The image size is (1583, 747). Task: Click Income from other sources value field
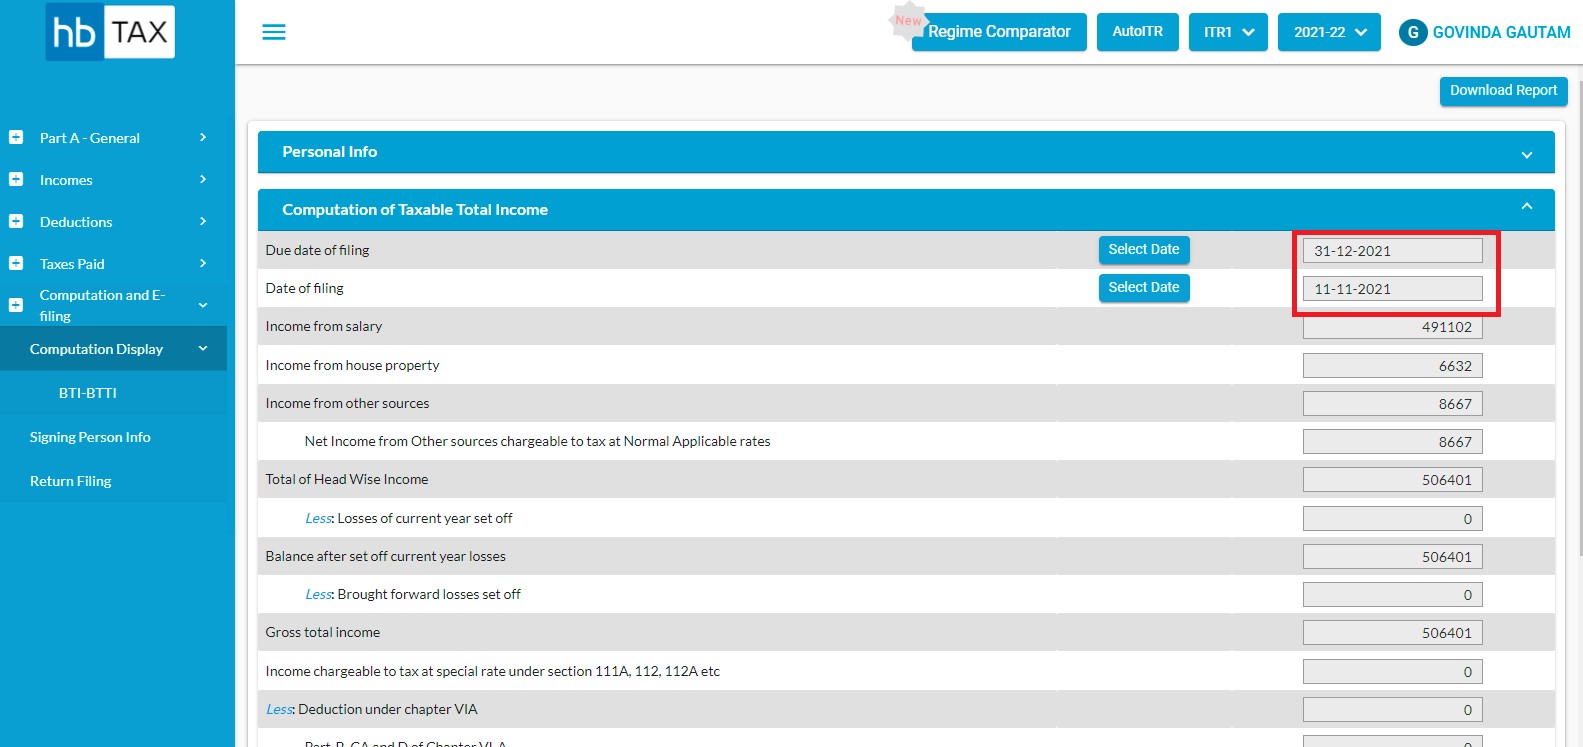pyautogui.click(x=1393, y=404)
